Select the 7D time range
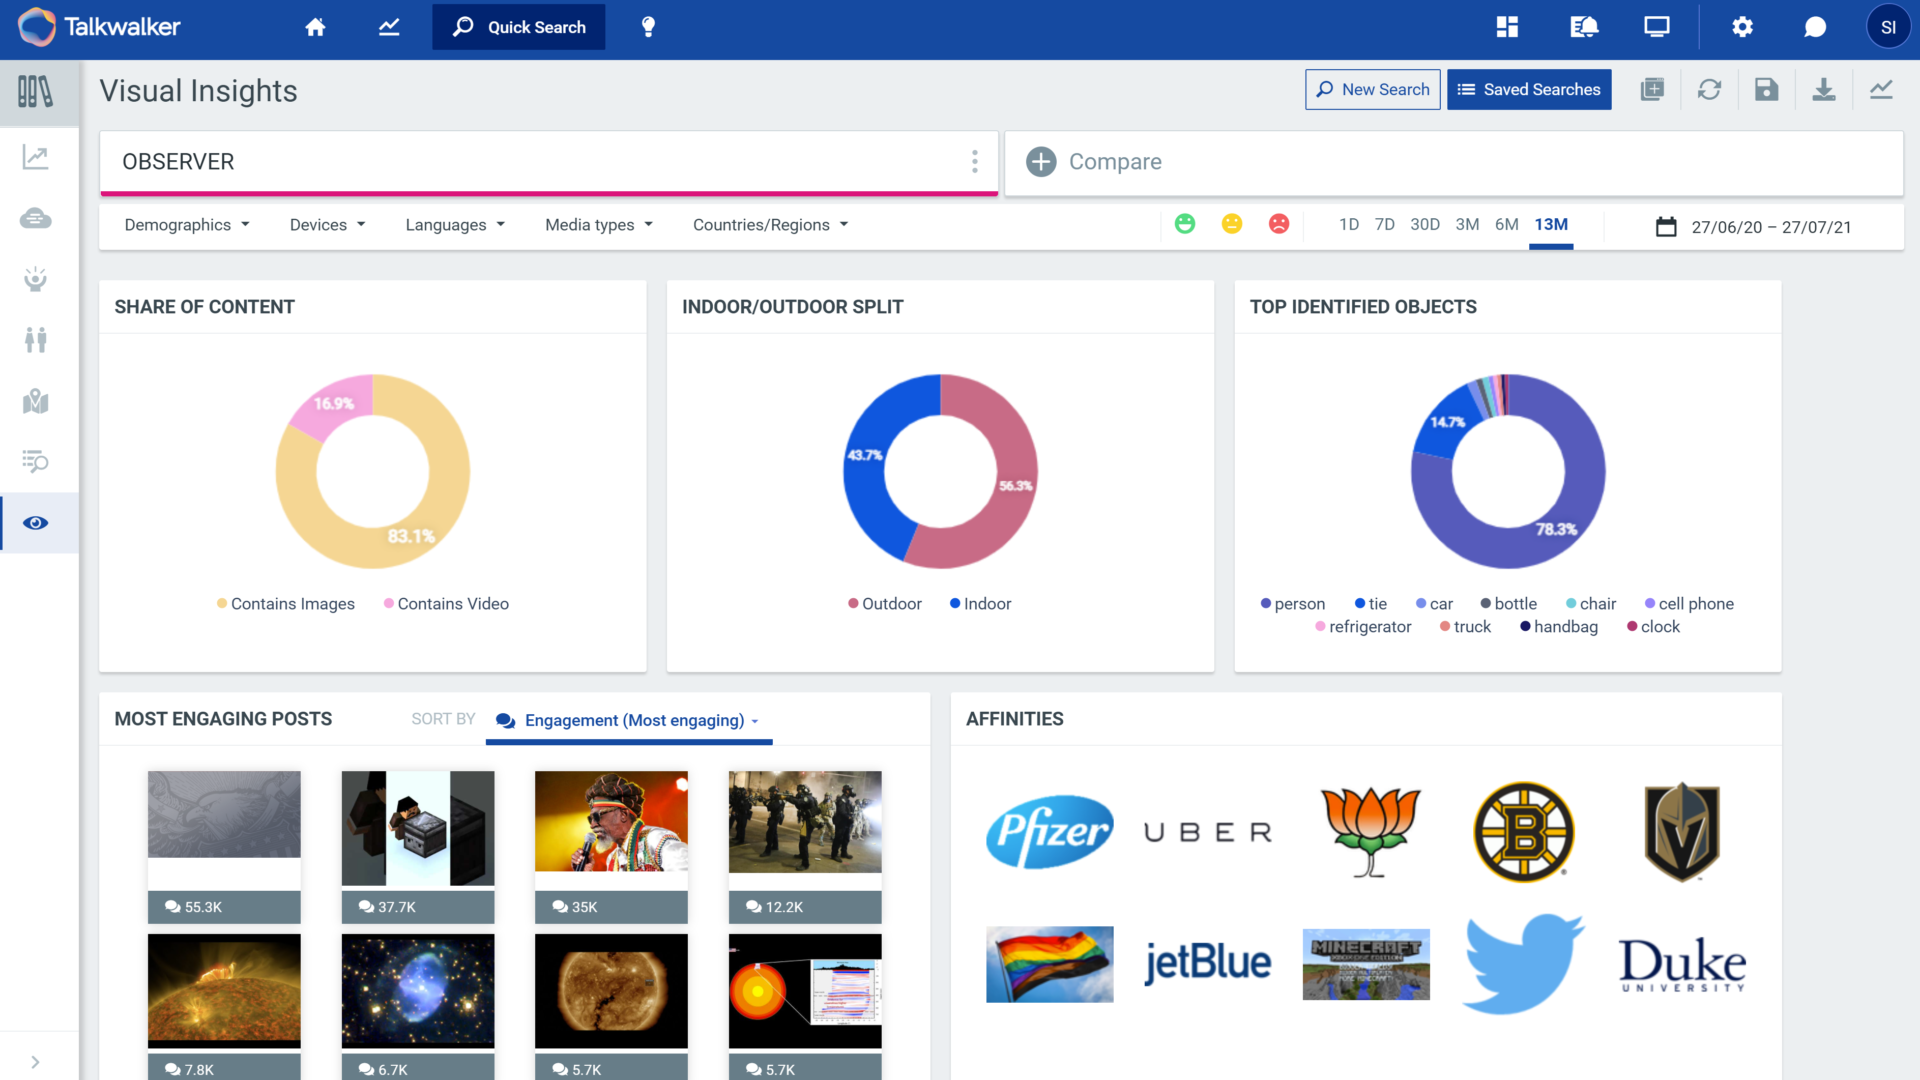This screenshot has width=1920, height=1080. tap(1385, 225)
